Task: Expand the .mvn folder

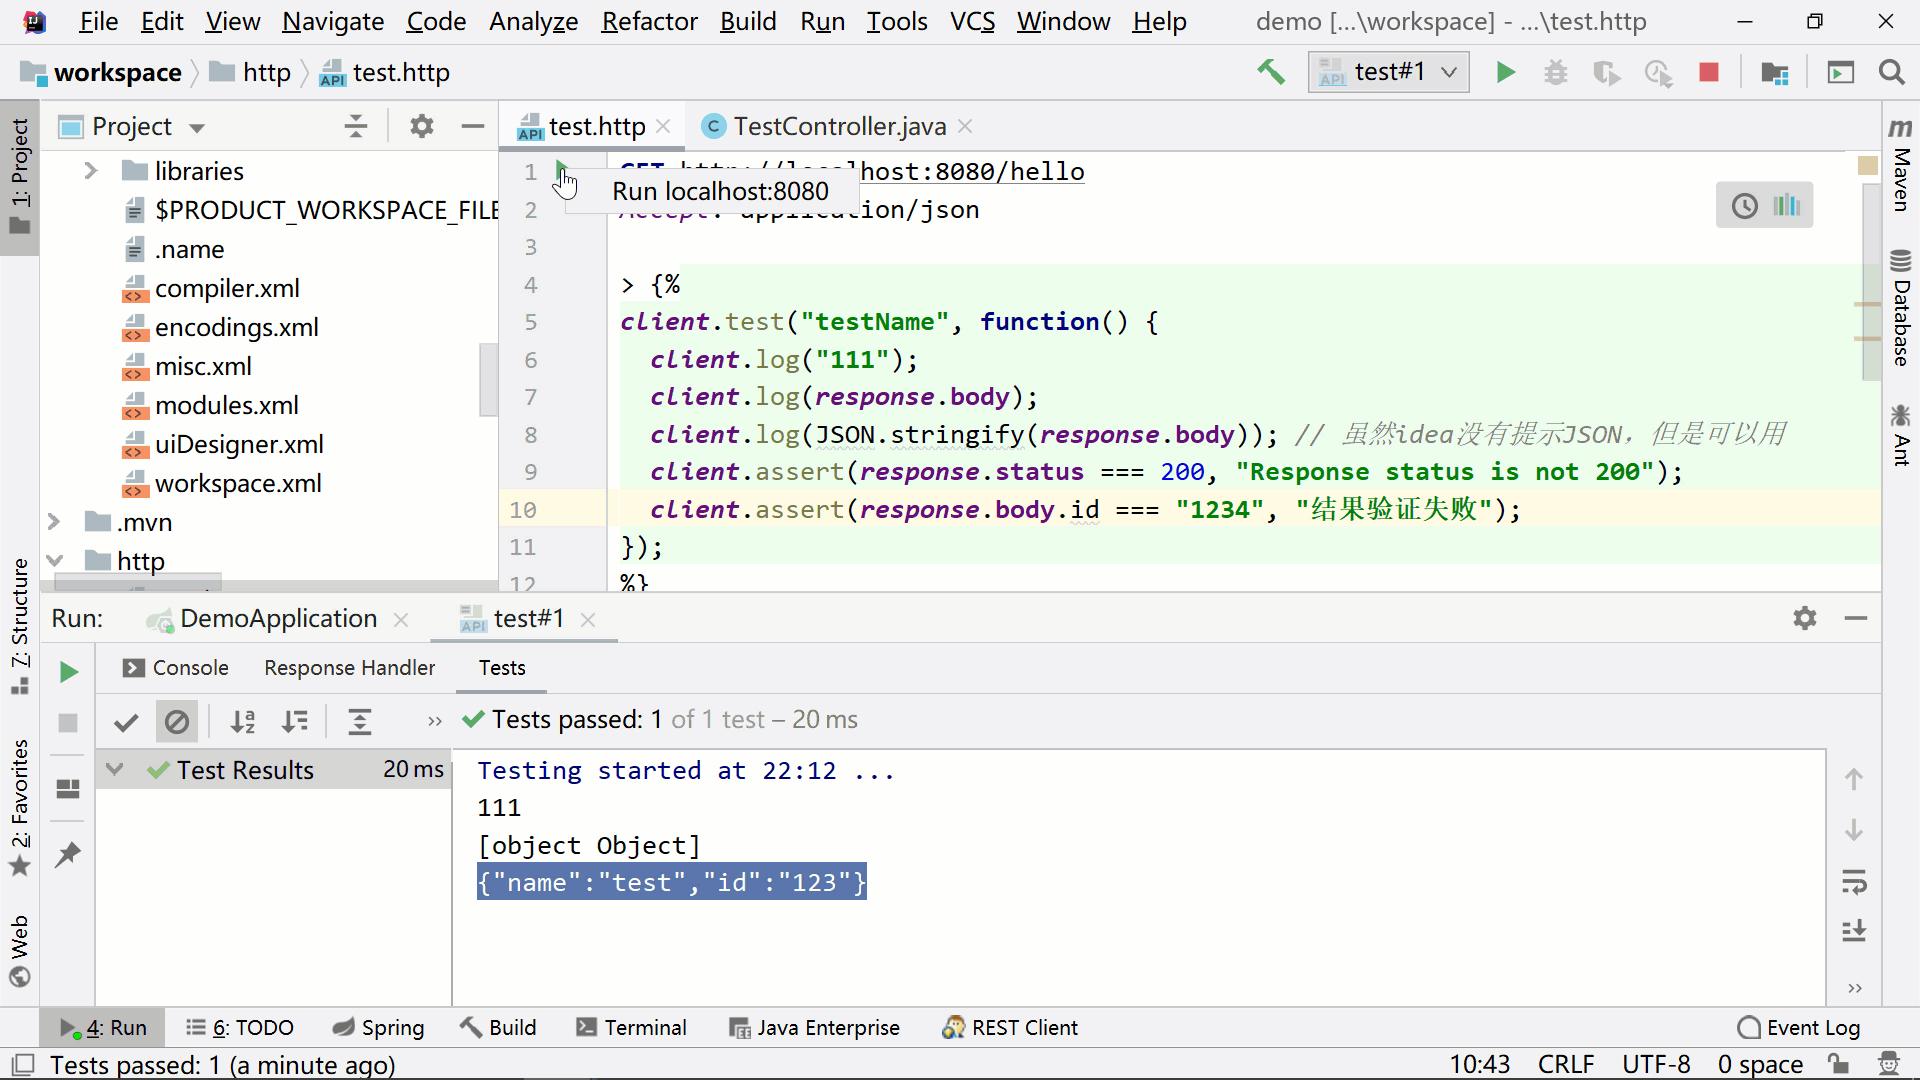Action: (x=54, y=522)
